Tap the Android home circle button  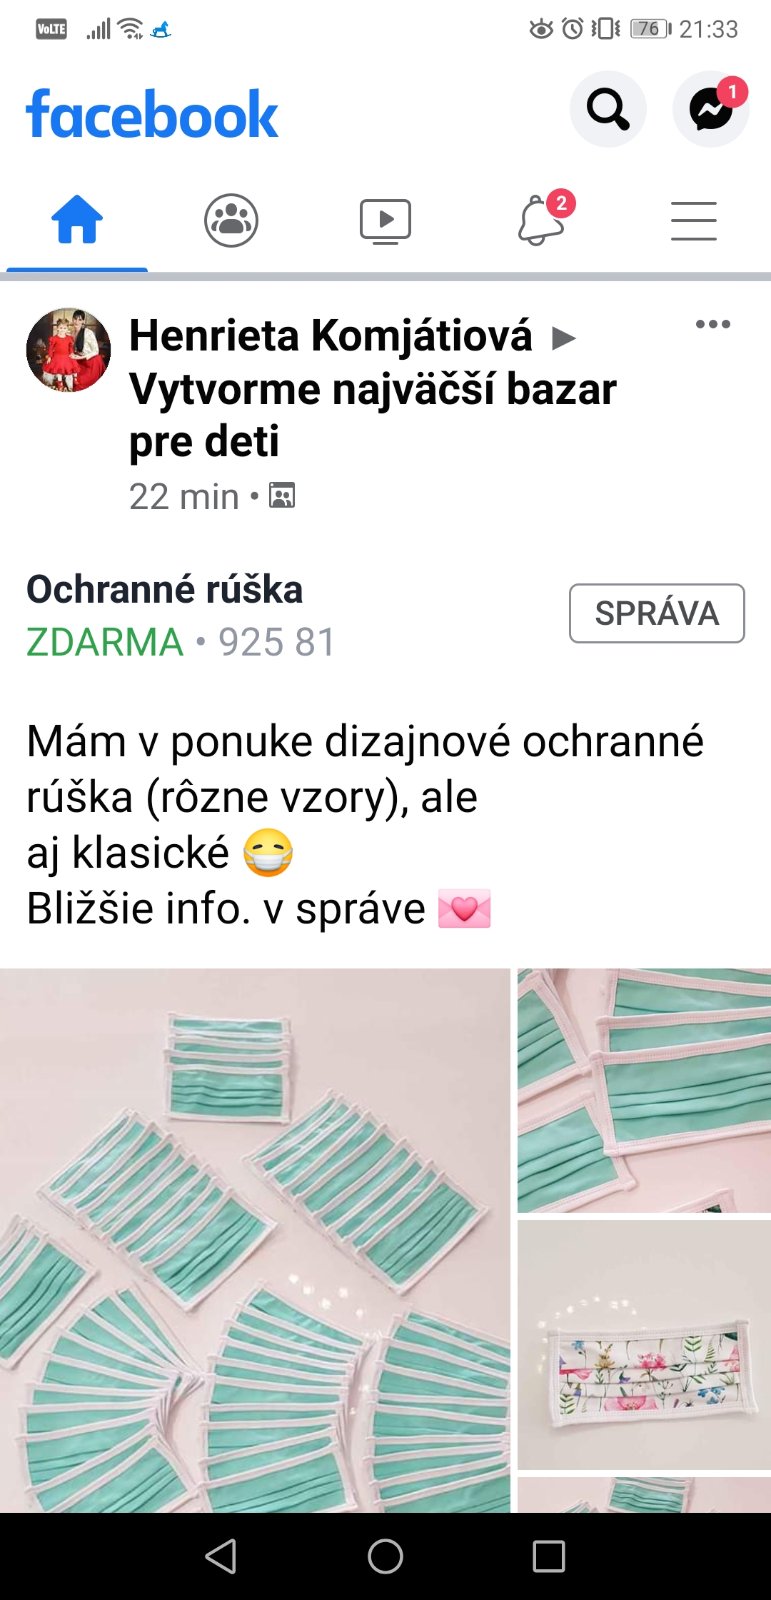pos(385,1556)
